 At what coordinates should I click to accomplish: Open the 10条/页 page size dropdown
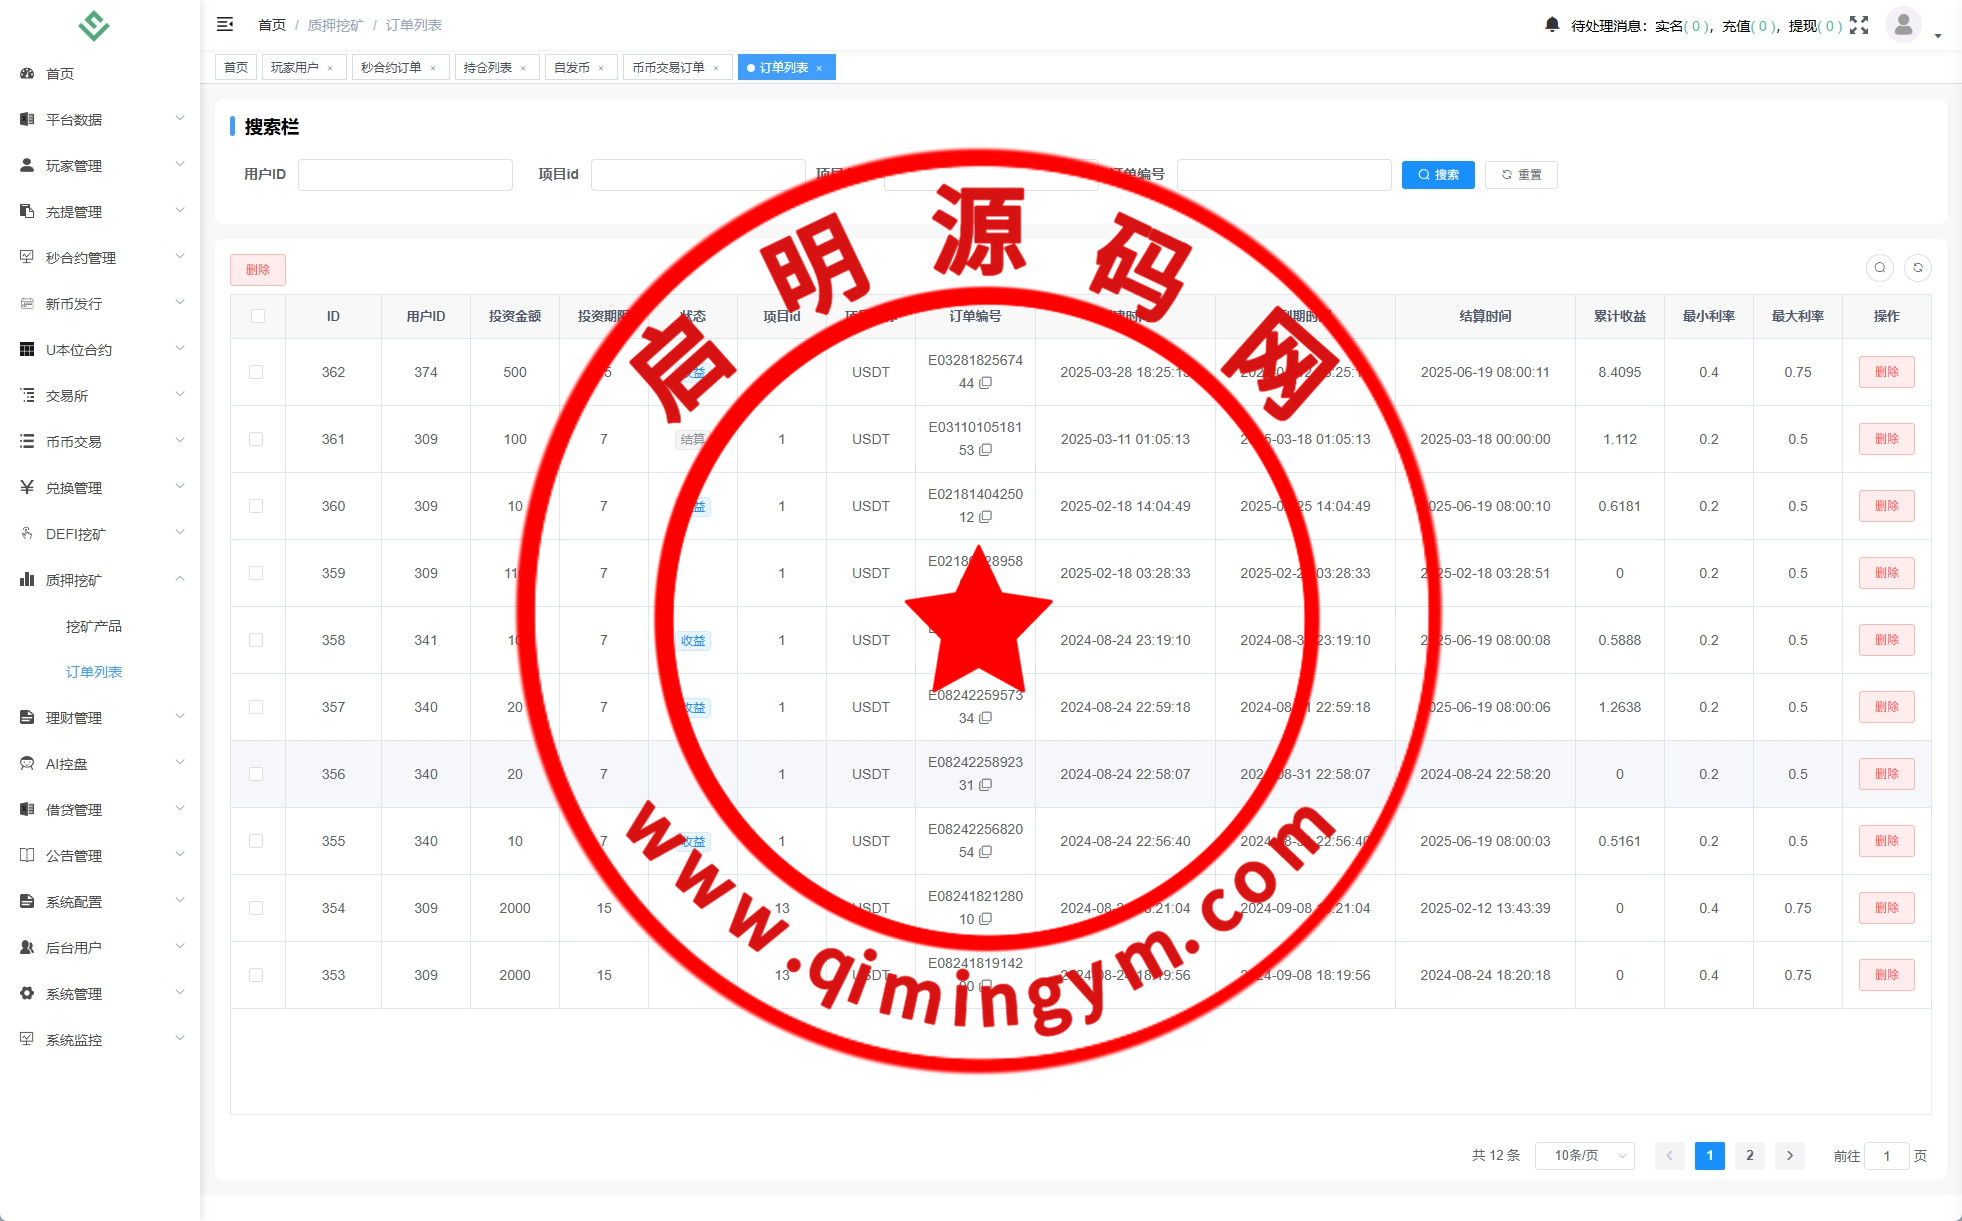[1585, 1155]
